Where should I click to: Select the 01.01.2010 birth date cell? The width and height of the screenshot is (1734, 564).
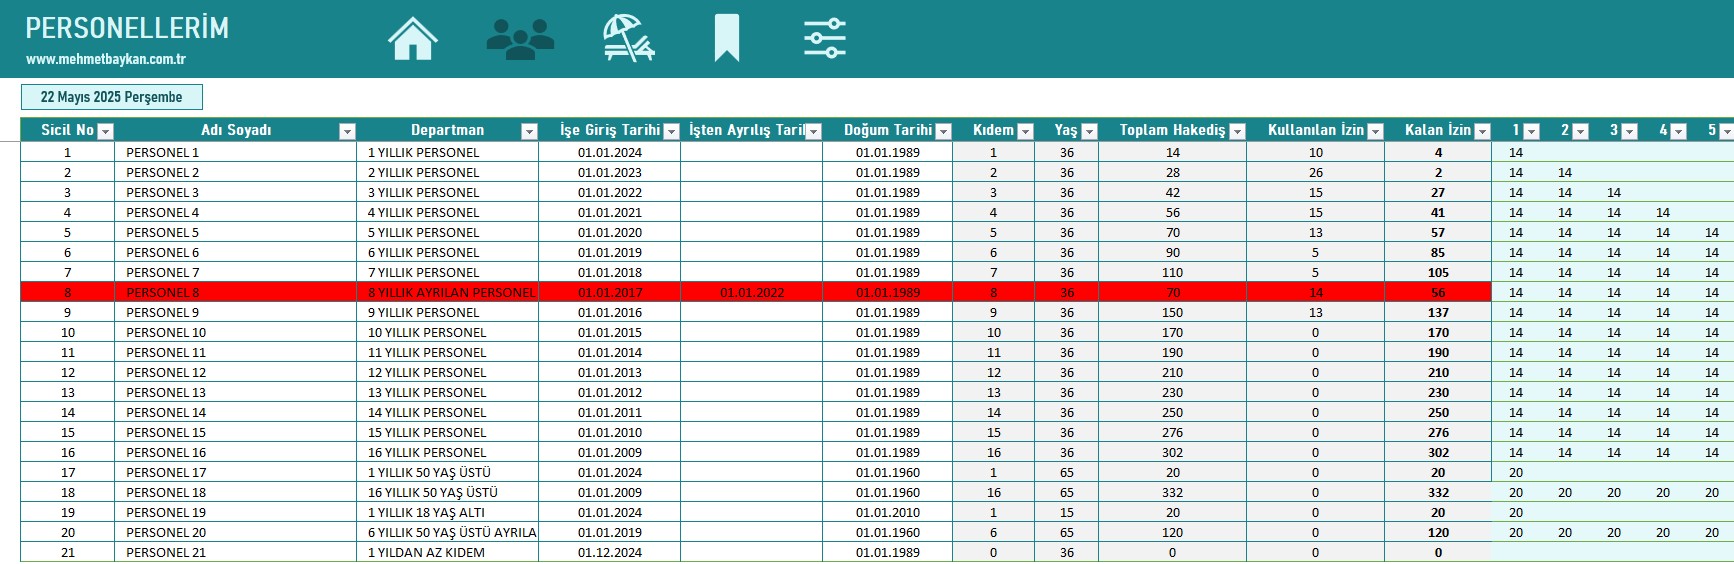(888, 512)
